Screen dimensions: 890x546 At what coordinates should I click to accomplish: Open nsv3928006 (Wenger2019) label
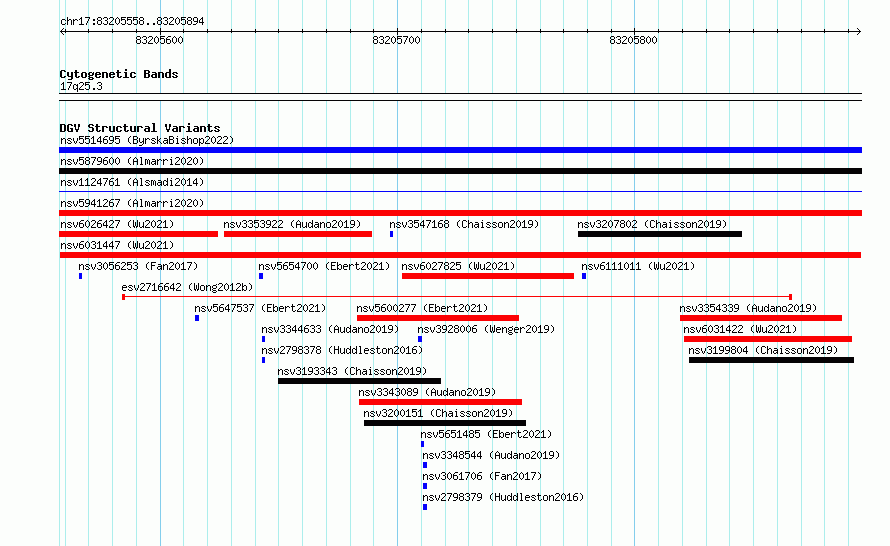486,329
